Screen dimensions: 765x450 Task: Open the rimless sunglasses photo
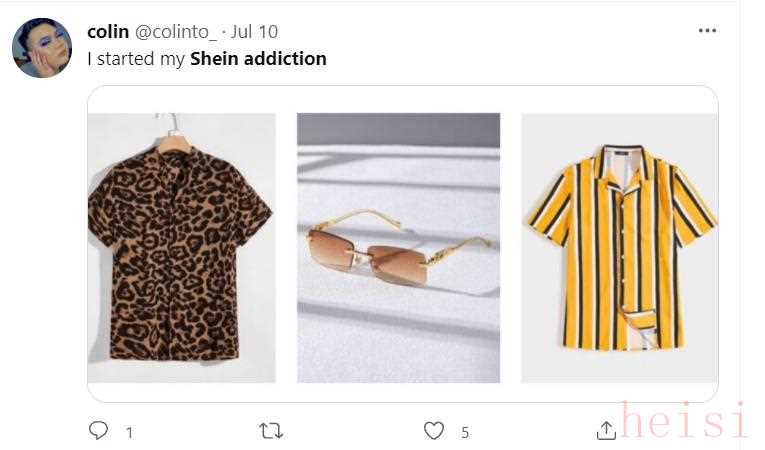click(398, 247)
